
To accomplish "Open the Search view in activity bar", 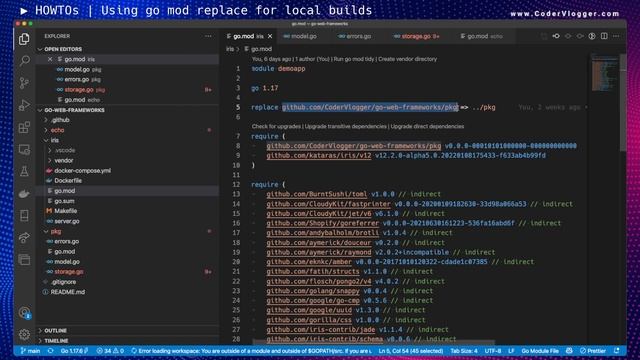I will pos(24,61).
